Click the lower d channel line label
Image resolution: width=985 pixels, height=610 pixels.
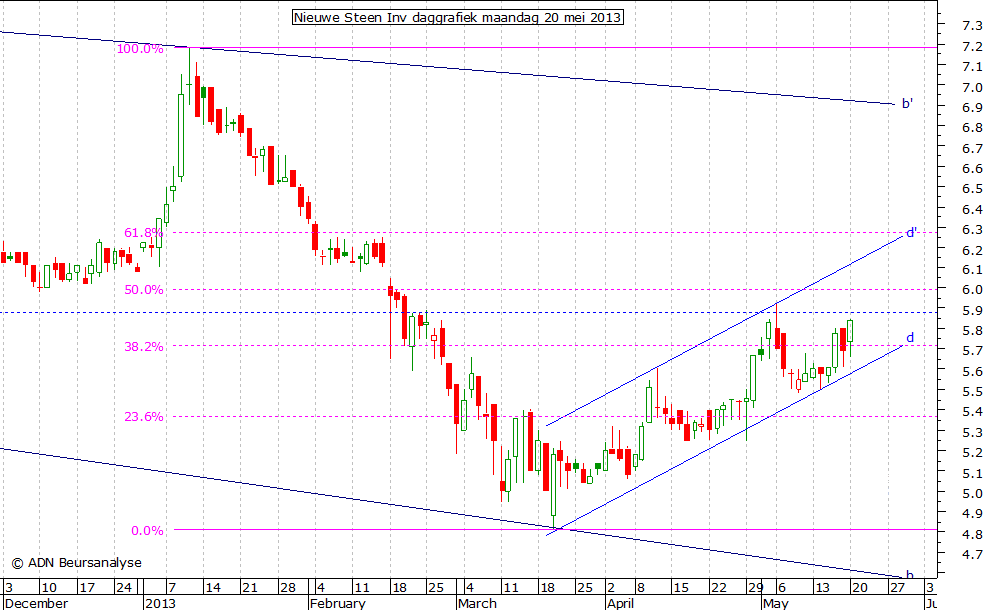pos(910,338)
